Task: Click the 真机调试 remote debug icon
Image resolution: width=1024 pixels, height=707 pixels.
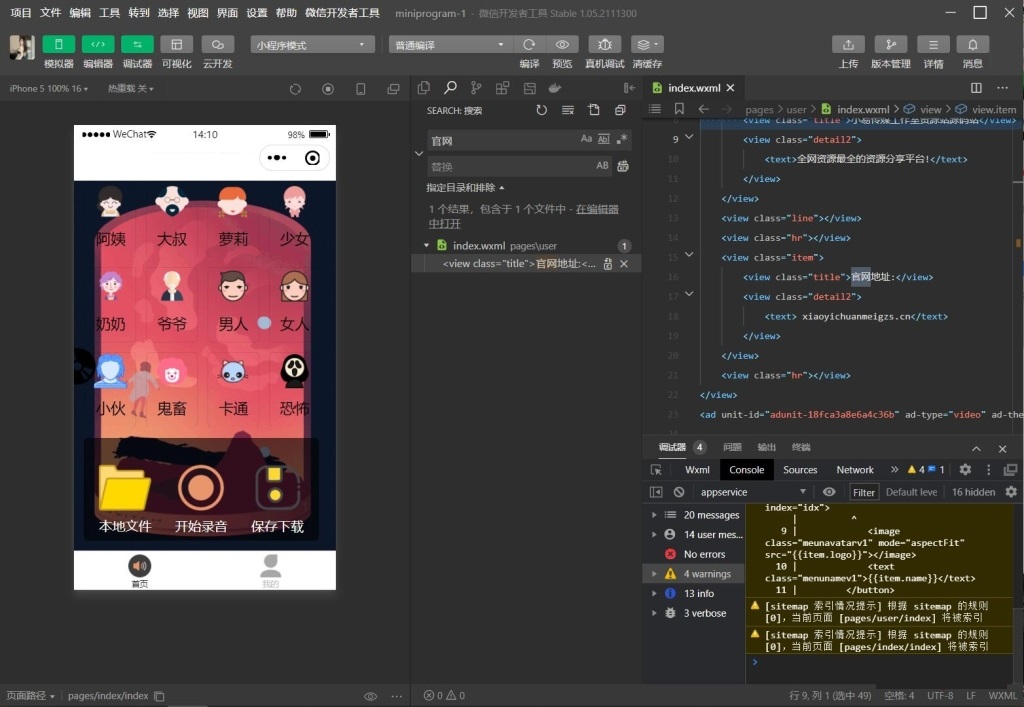Action: point(604,45)
